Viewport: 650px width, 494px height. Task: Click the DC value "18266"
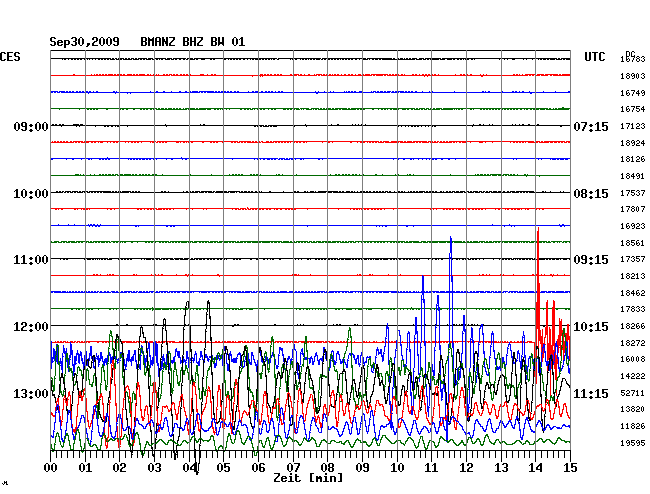633,326
